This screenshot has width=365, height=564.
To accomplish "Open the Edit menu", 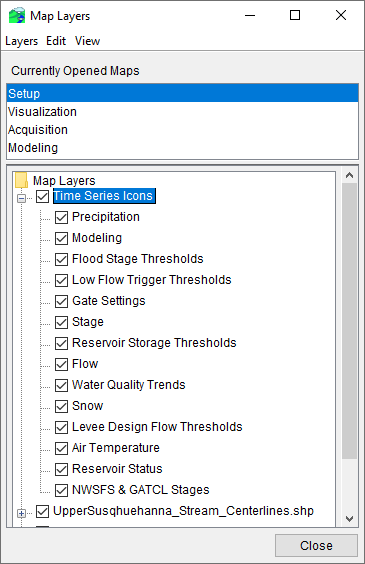I will pos(56,41).
